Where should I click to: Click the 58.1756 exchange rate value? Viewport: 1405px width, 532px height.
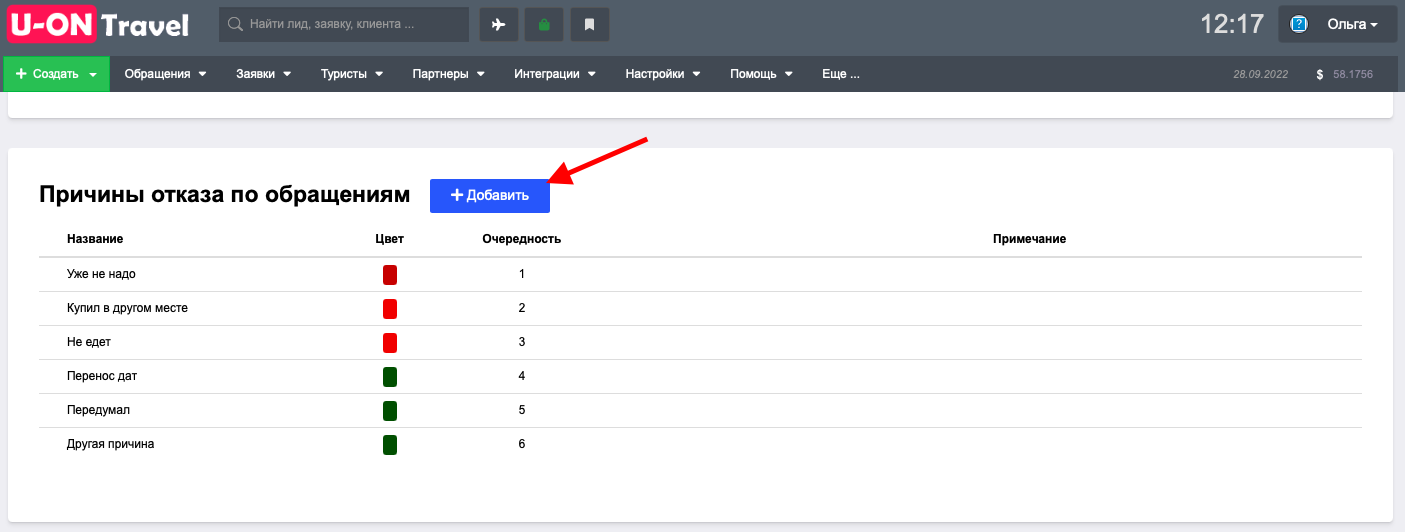pos(1353,74)
